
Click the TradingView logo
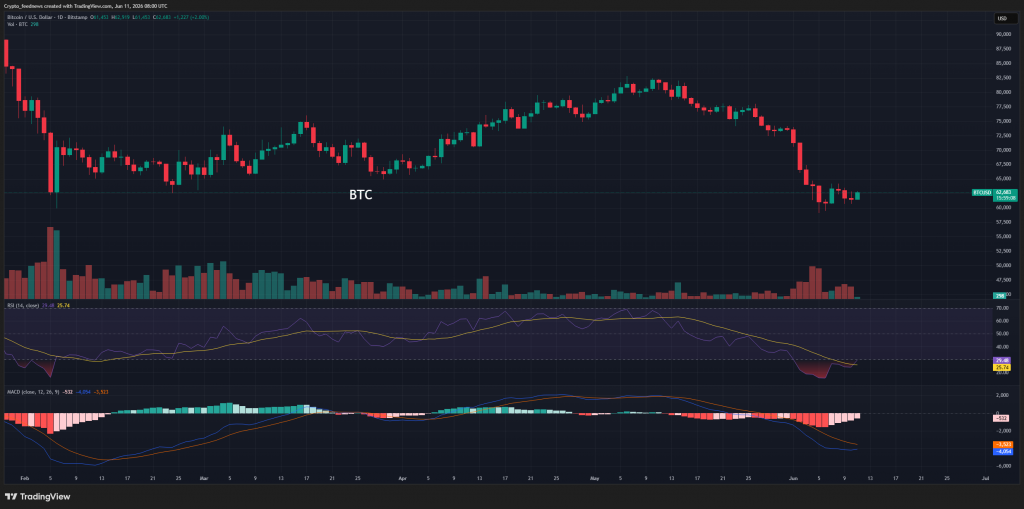(37, 497)
